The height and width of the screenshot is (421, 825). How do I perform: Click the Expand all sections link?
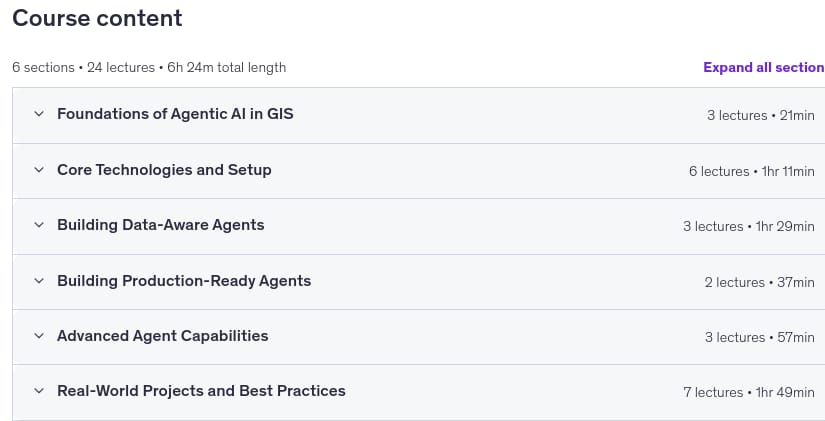[764, 67]
